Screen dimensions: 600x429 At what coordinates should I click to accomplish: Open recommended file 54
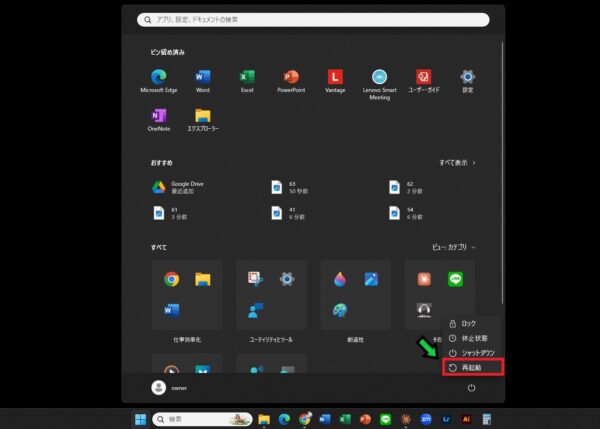coord(406,213)
